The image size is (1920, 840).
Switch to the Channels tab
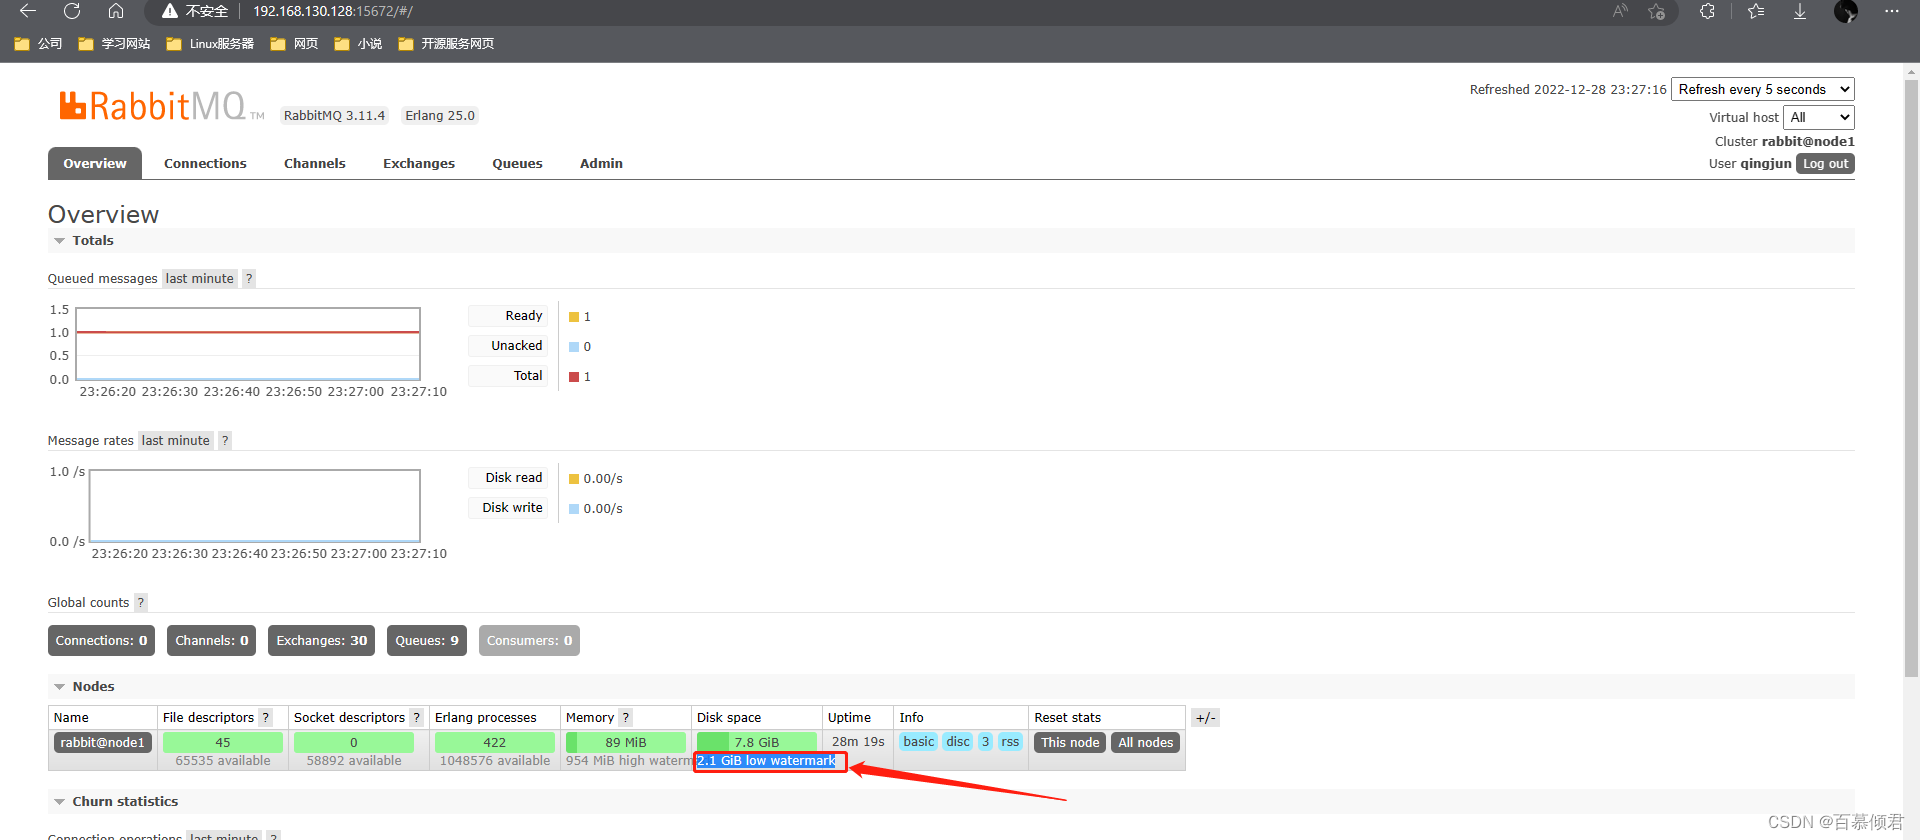[314, 163]
